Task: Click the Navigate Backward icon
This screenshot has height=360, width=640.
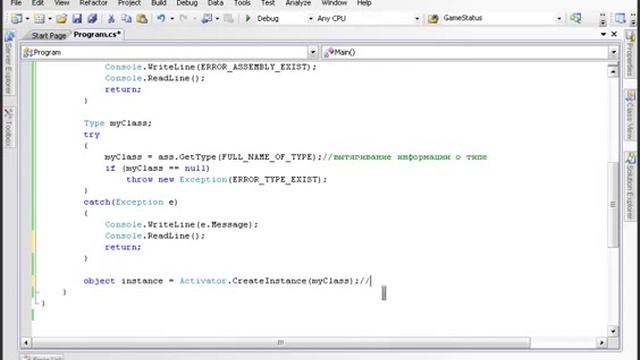Action: pos(207,18)
